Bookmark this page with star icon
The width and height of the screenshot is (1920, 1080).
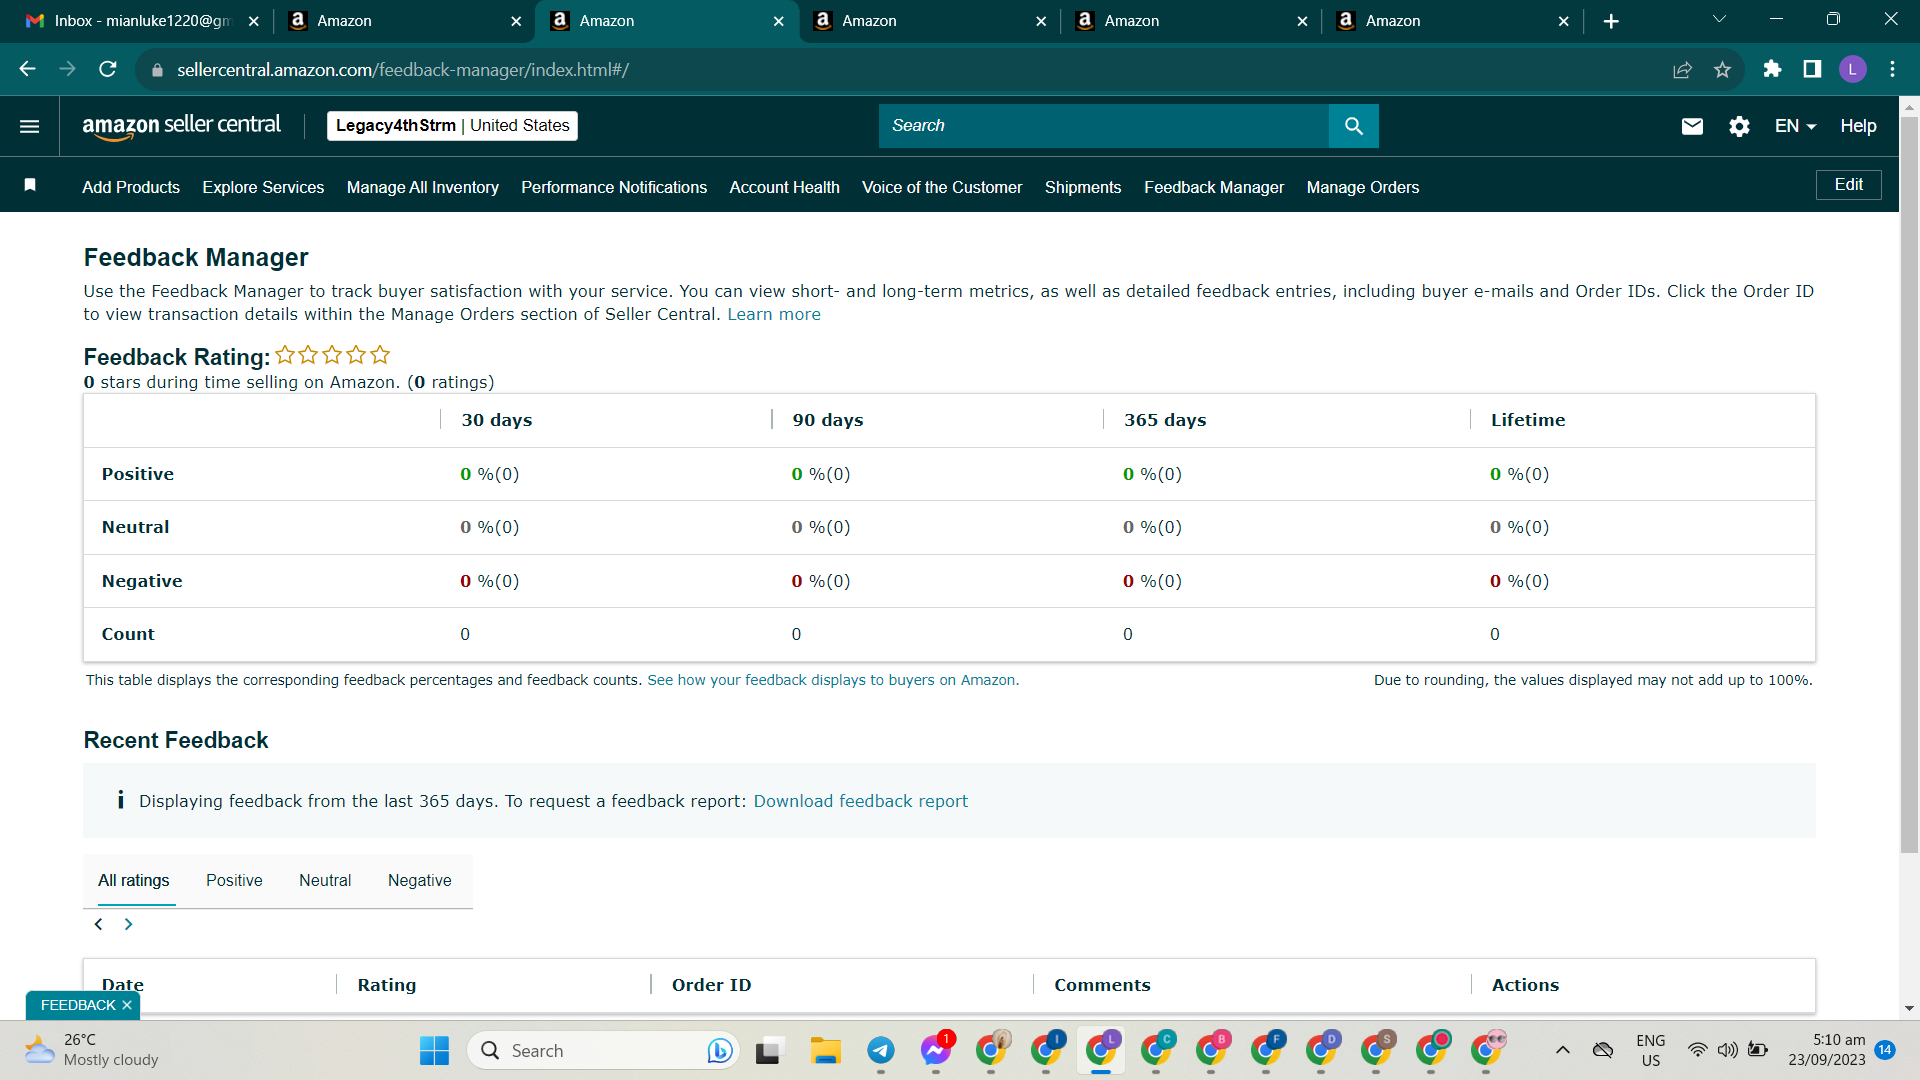pyautogui.click(x=1722, y=69)
